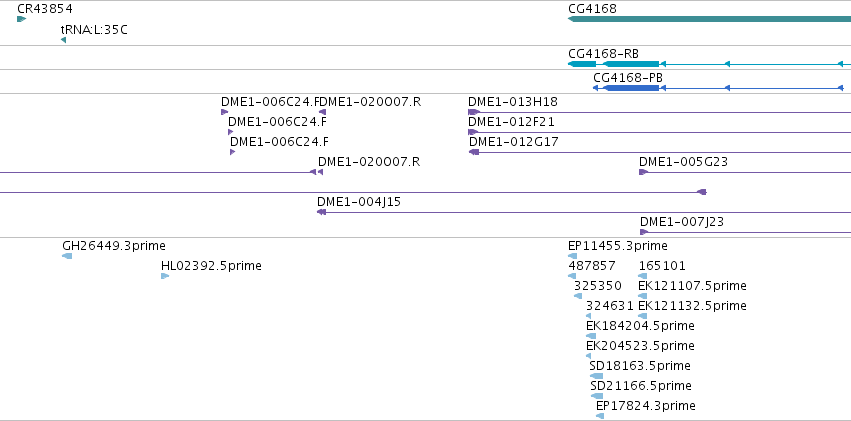Image resolution: width=851 pixels, height=421 pixels.
Task: Click the 487857 feature label
Action: pos(592,266)
